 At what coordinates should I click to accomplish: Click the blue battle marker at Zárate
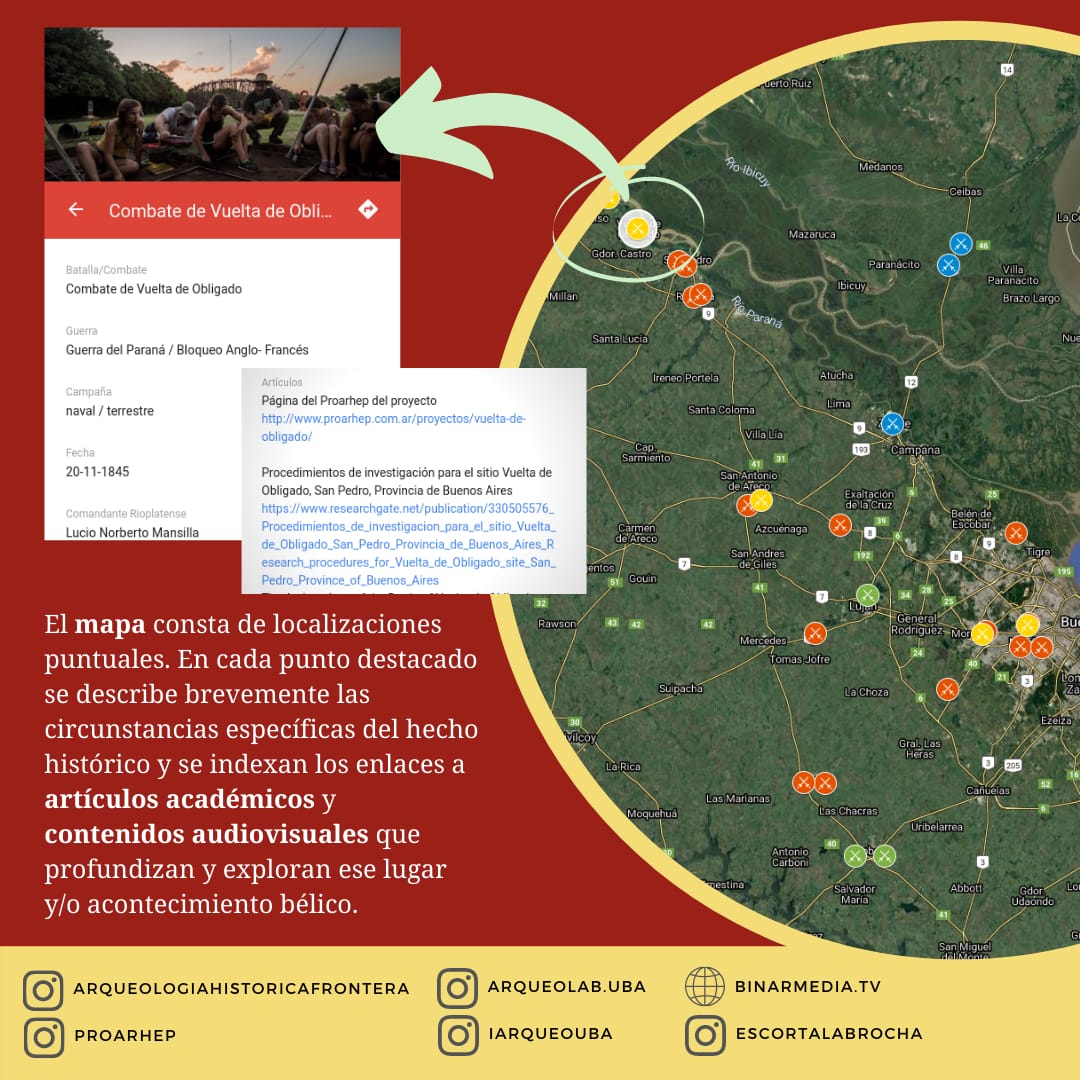(x=892, y=423)
